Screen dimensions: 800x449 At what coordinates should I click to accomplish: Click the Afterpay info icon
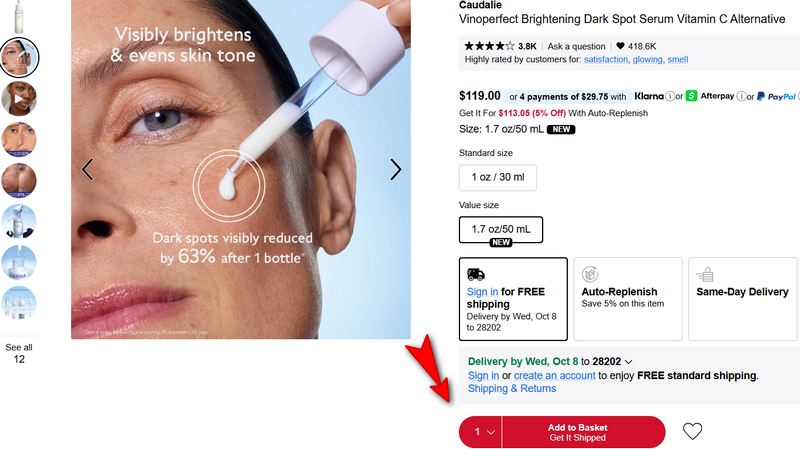(742, 97)
